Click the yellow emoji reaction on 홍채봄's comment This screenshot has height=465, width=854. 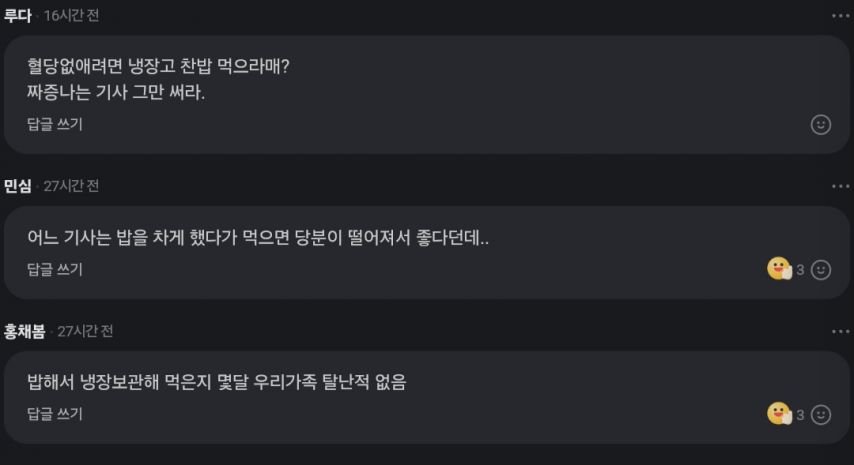click(x=779, y=413)
